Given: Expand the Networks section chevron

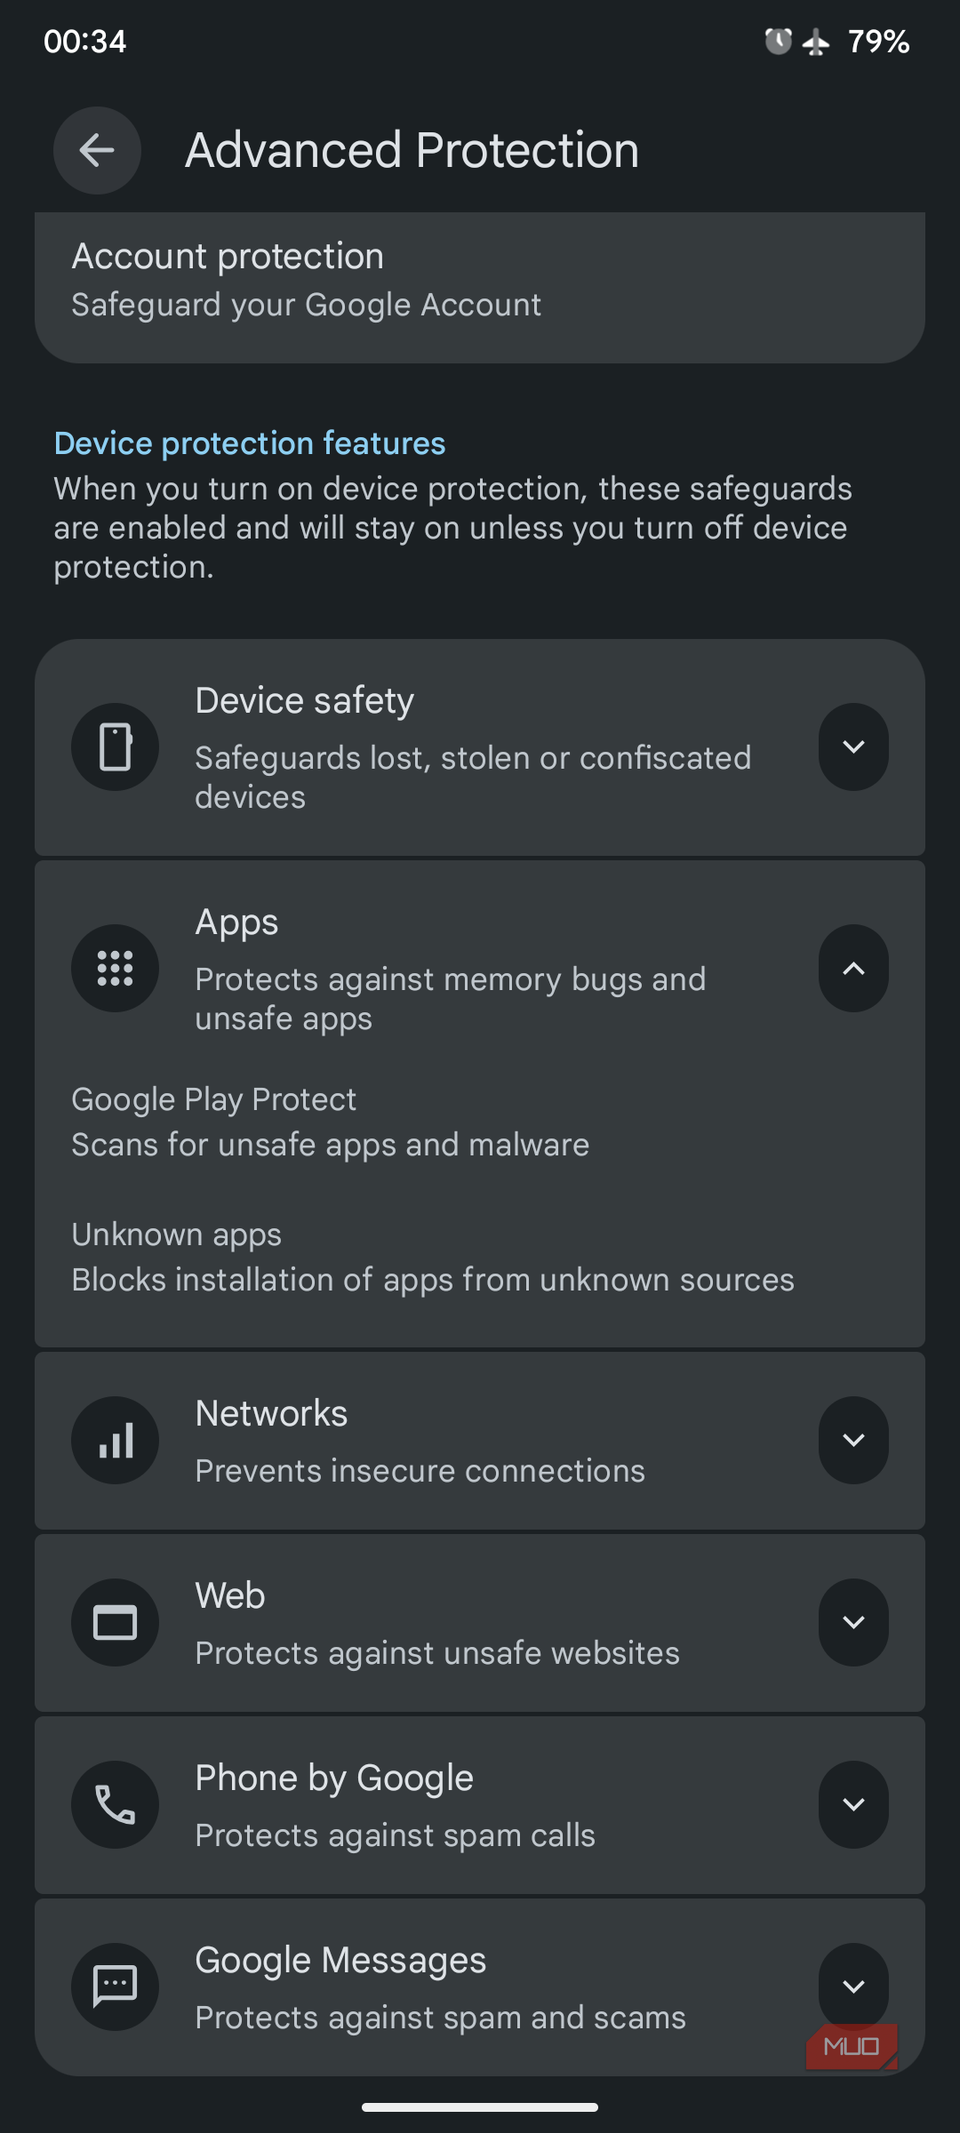Looking at the screenshot, I should 853,1440.
